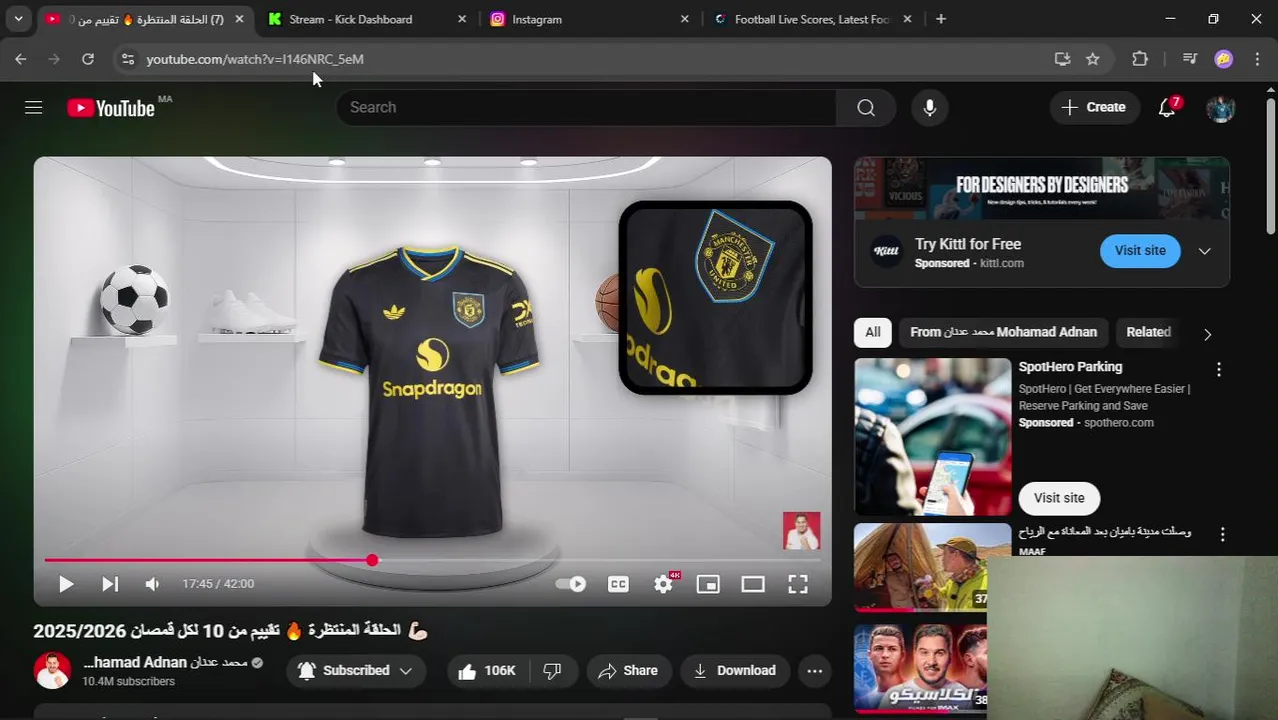Viewport: 1278px width, 720px height.
Task: Select the All filter chip
Action: (873, 332)
